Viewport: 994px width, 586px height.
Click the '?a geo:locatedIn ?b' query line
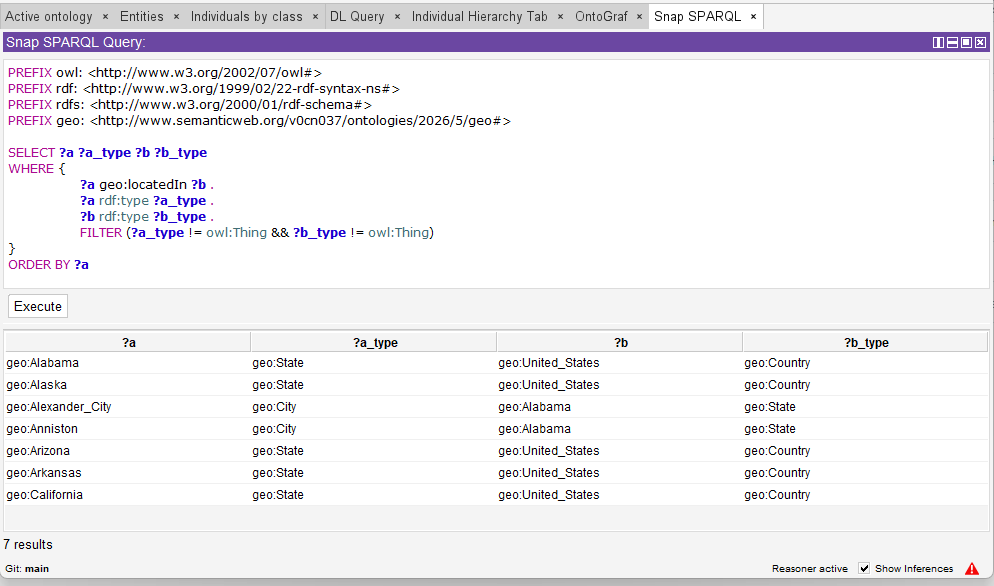point(146,185)
